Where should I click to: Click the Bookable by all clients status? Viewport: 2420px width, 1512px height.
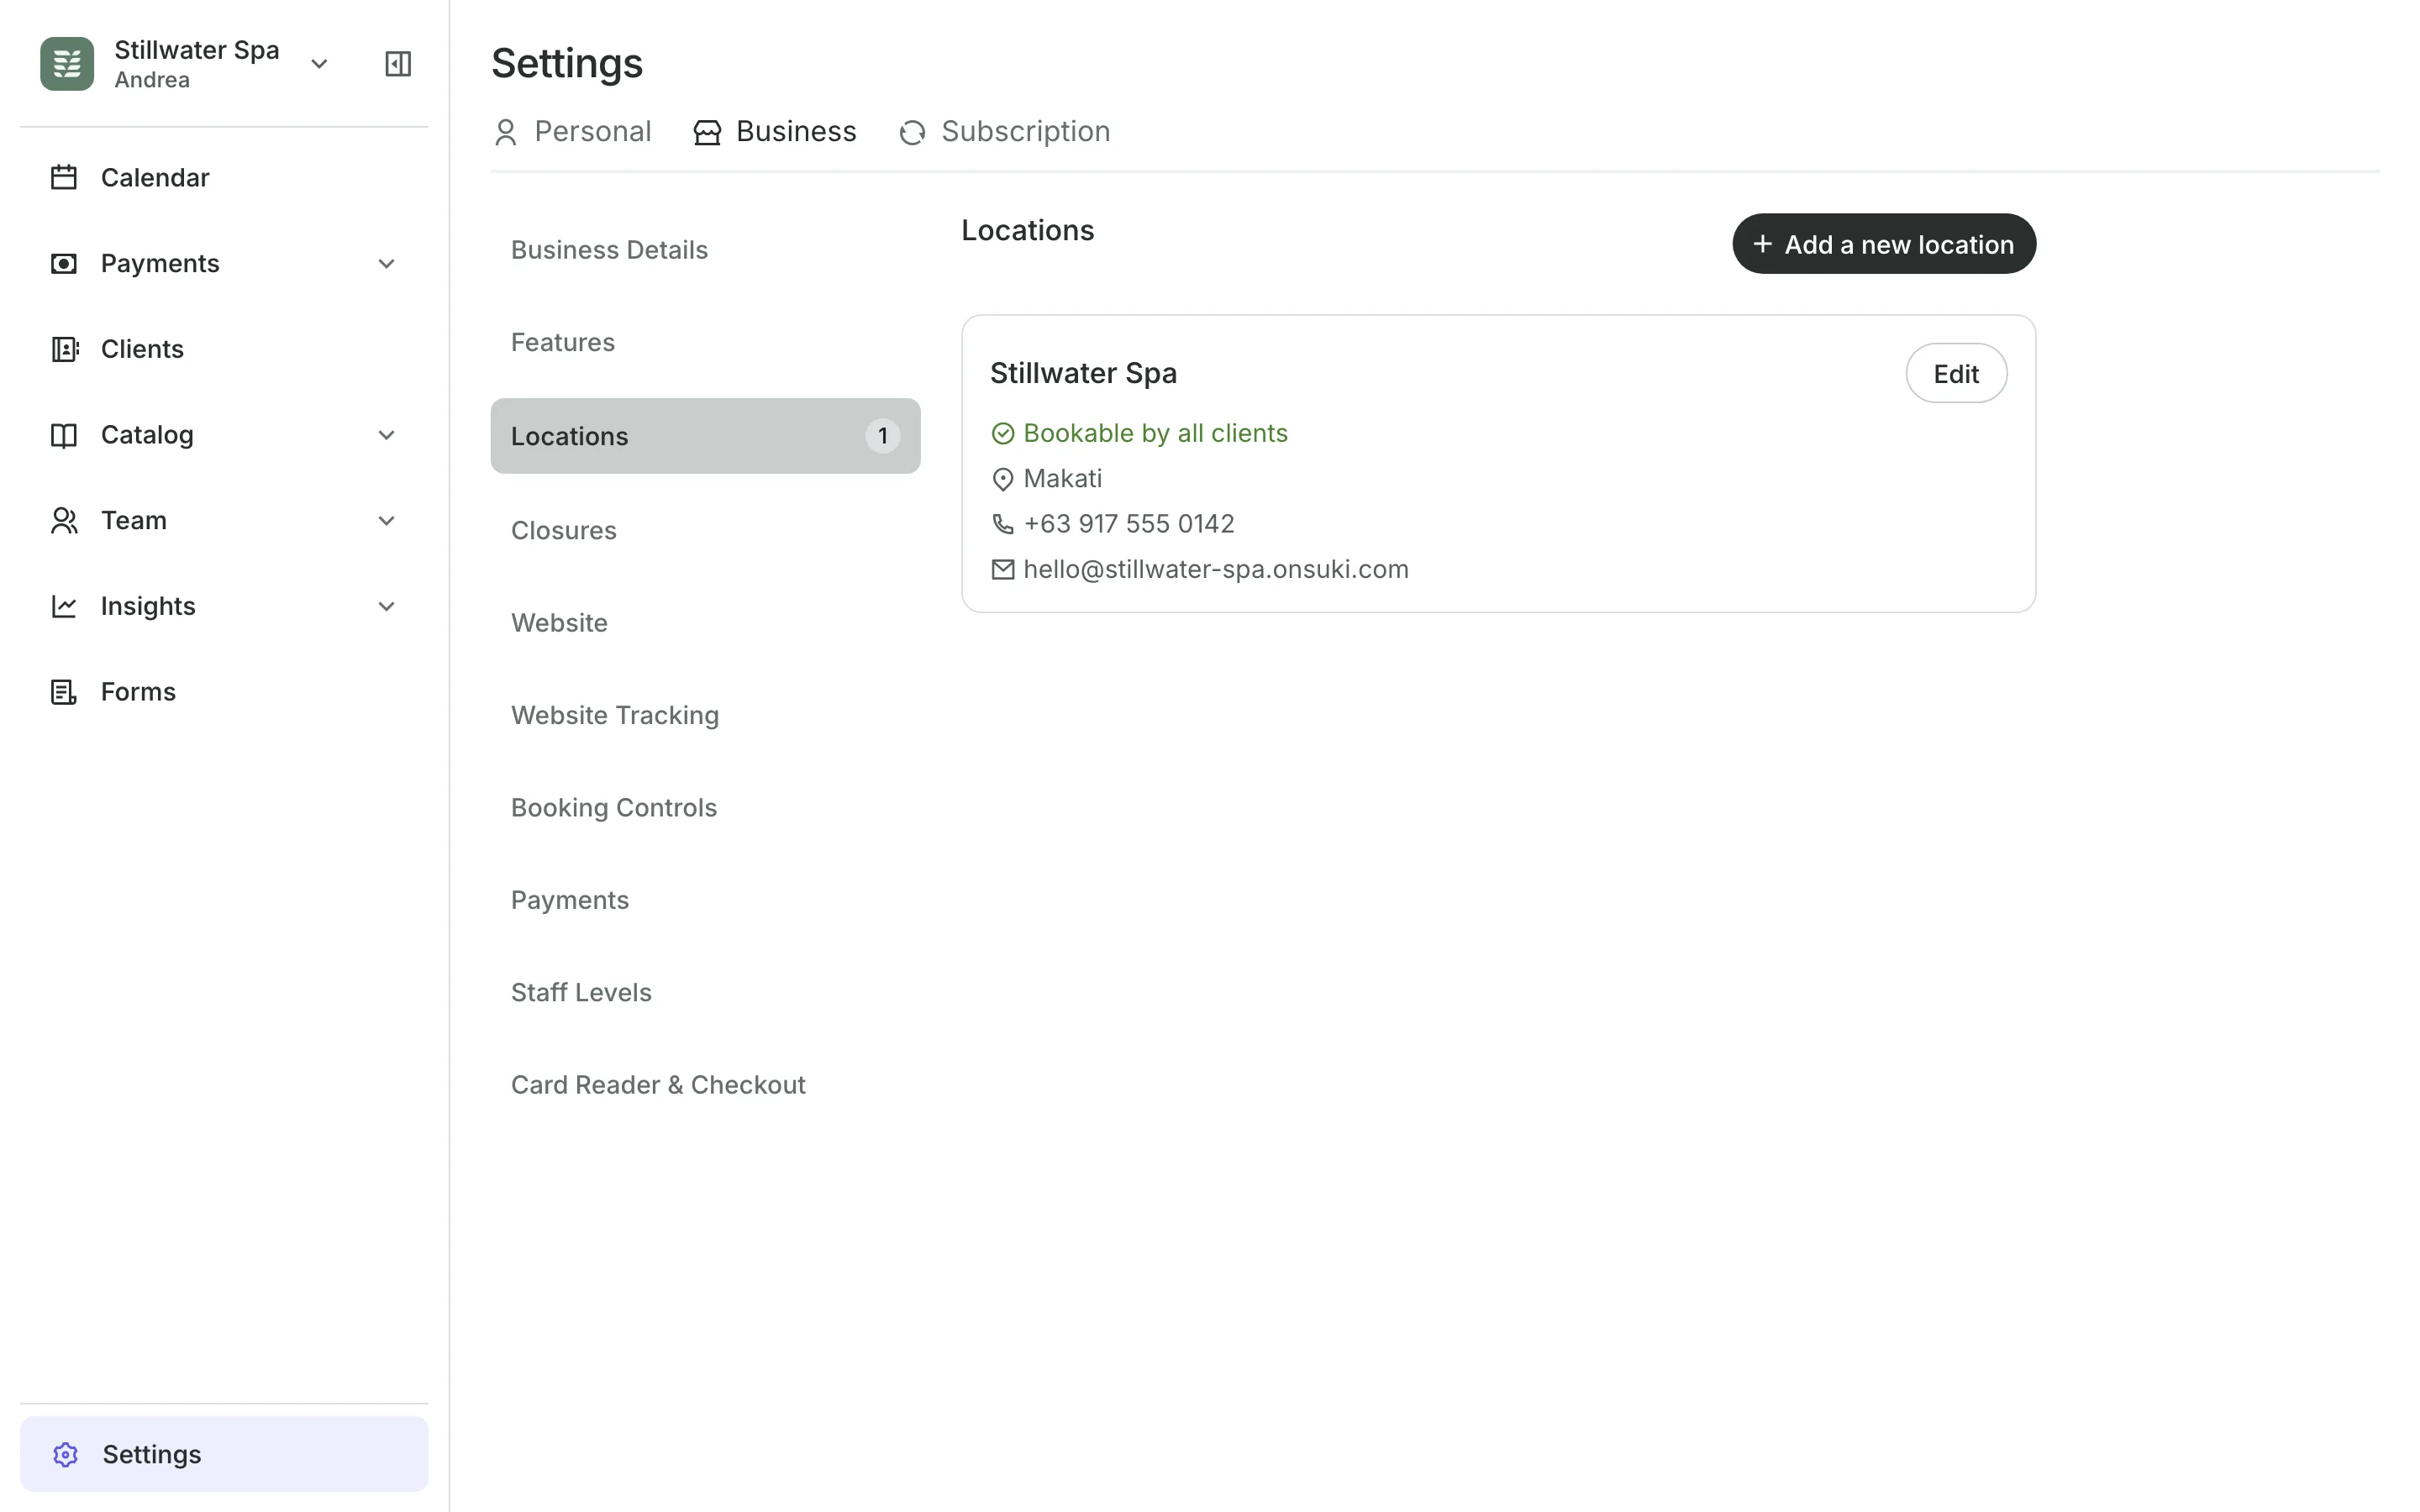pos(1155,433)
